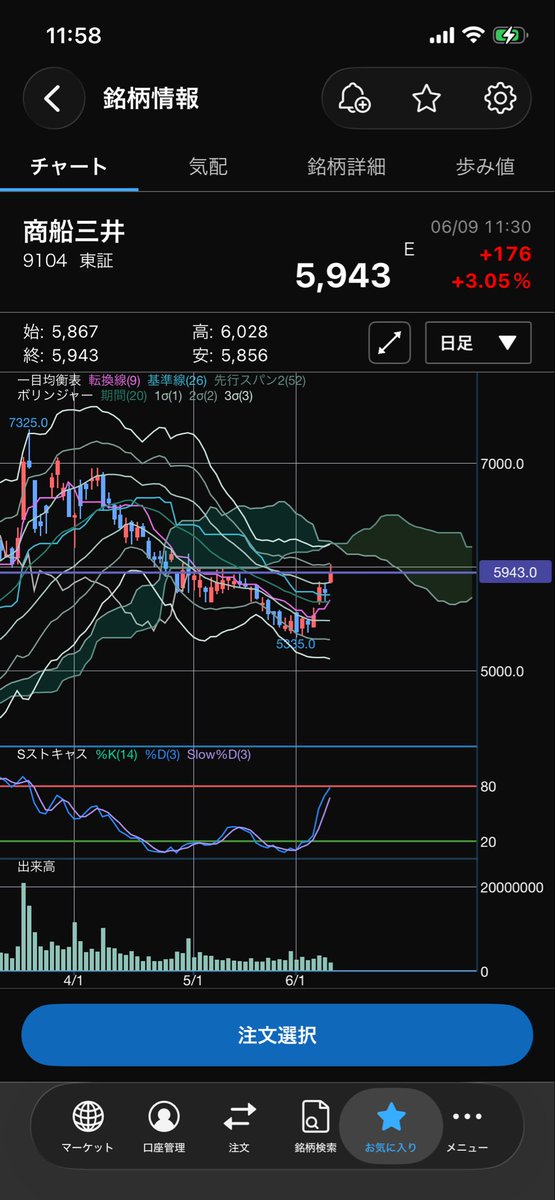Tap the 銘柄情報 page title
The width and height of the screenshot is (555, 1200).
151,98
